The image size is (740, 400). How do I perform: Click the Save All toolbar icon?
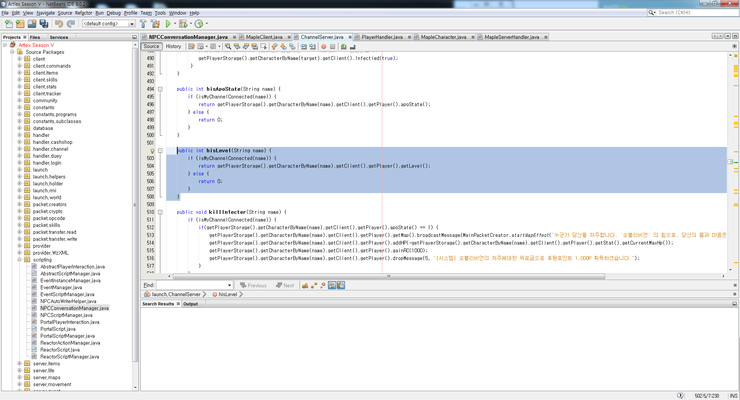click(43, 24)
